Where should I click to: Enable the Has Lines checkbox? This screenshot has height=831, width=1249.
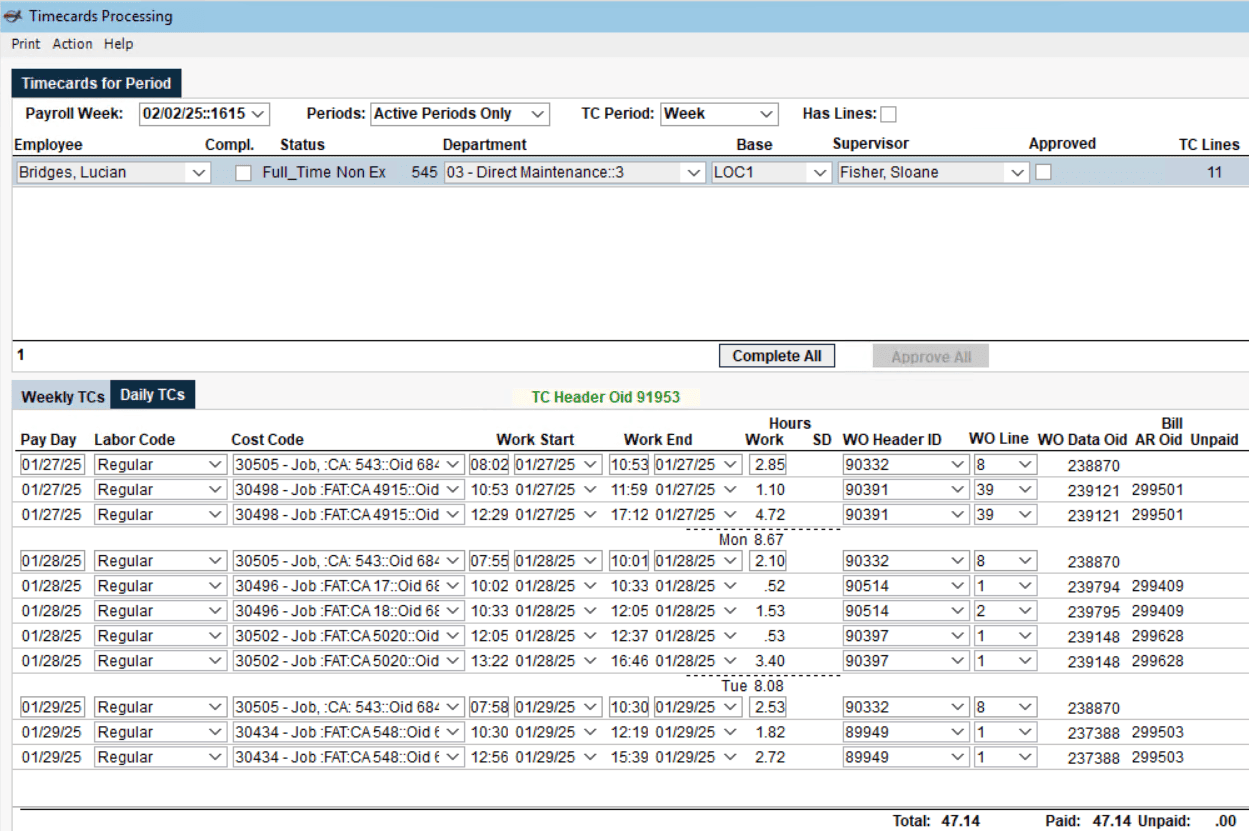coord(889,113)
